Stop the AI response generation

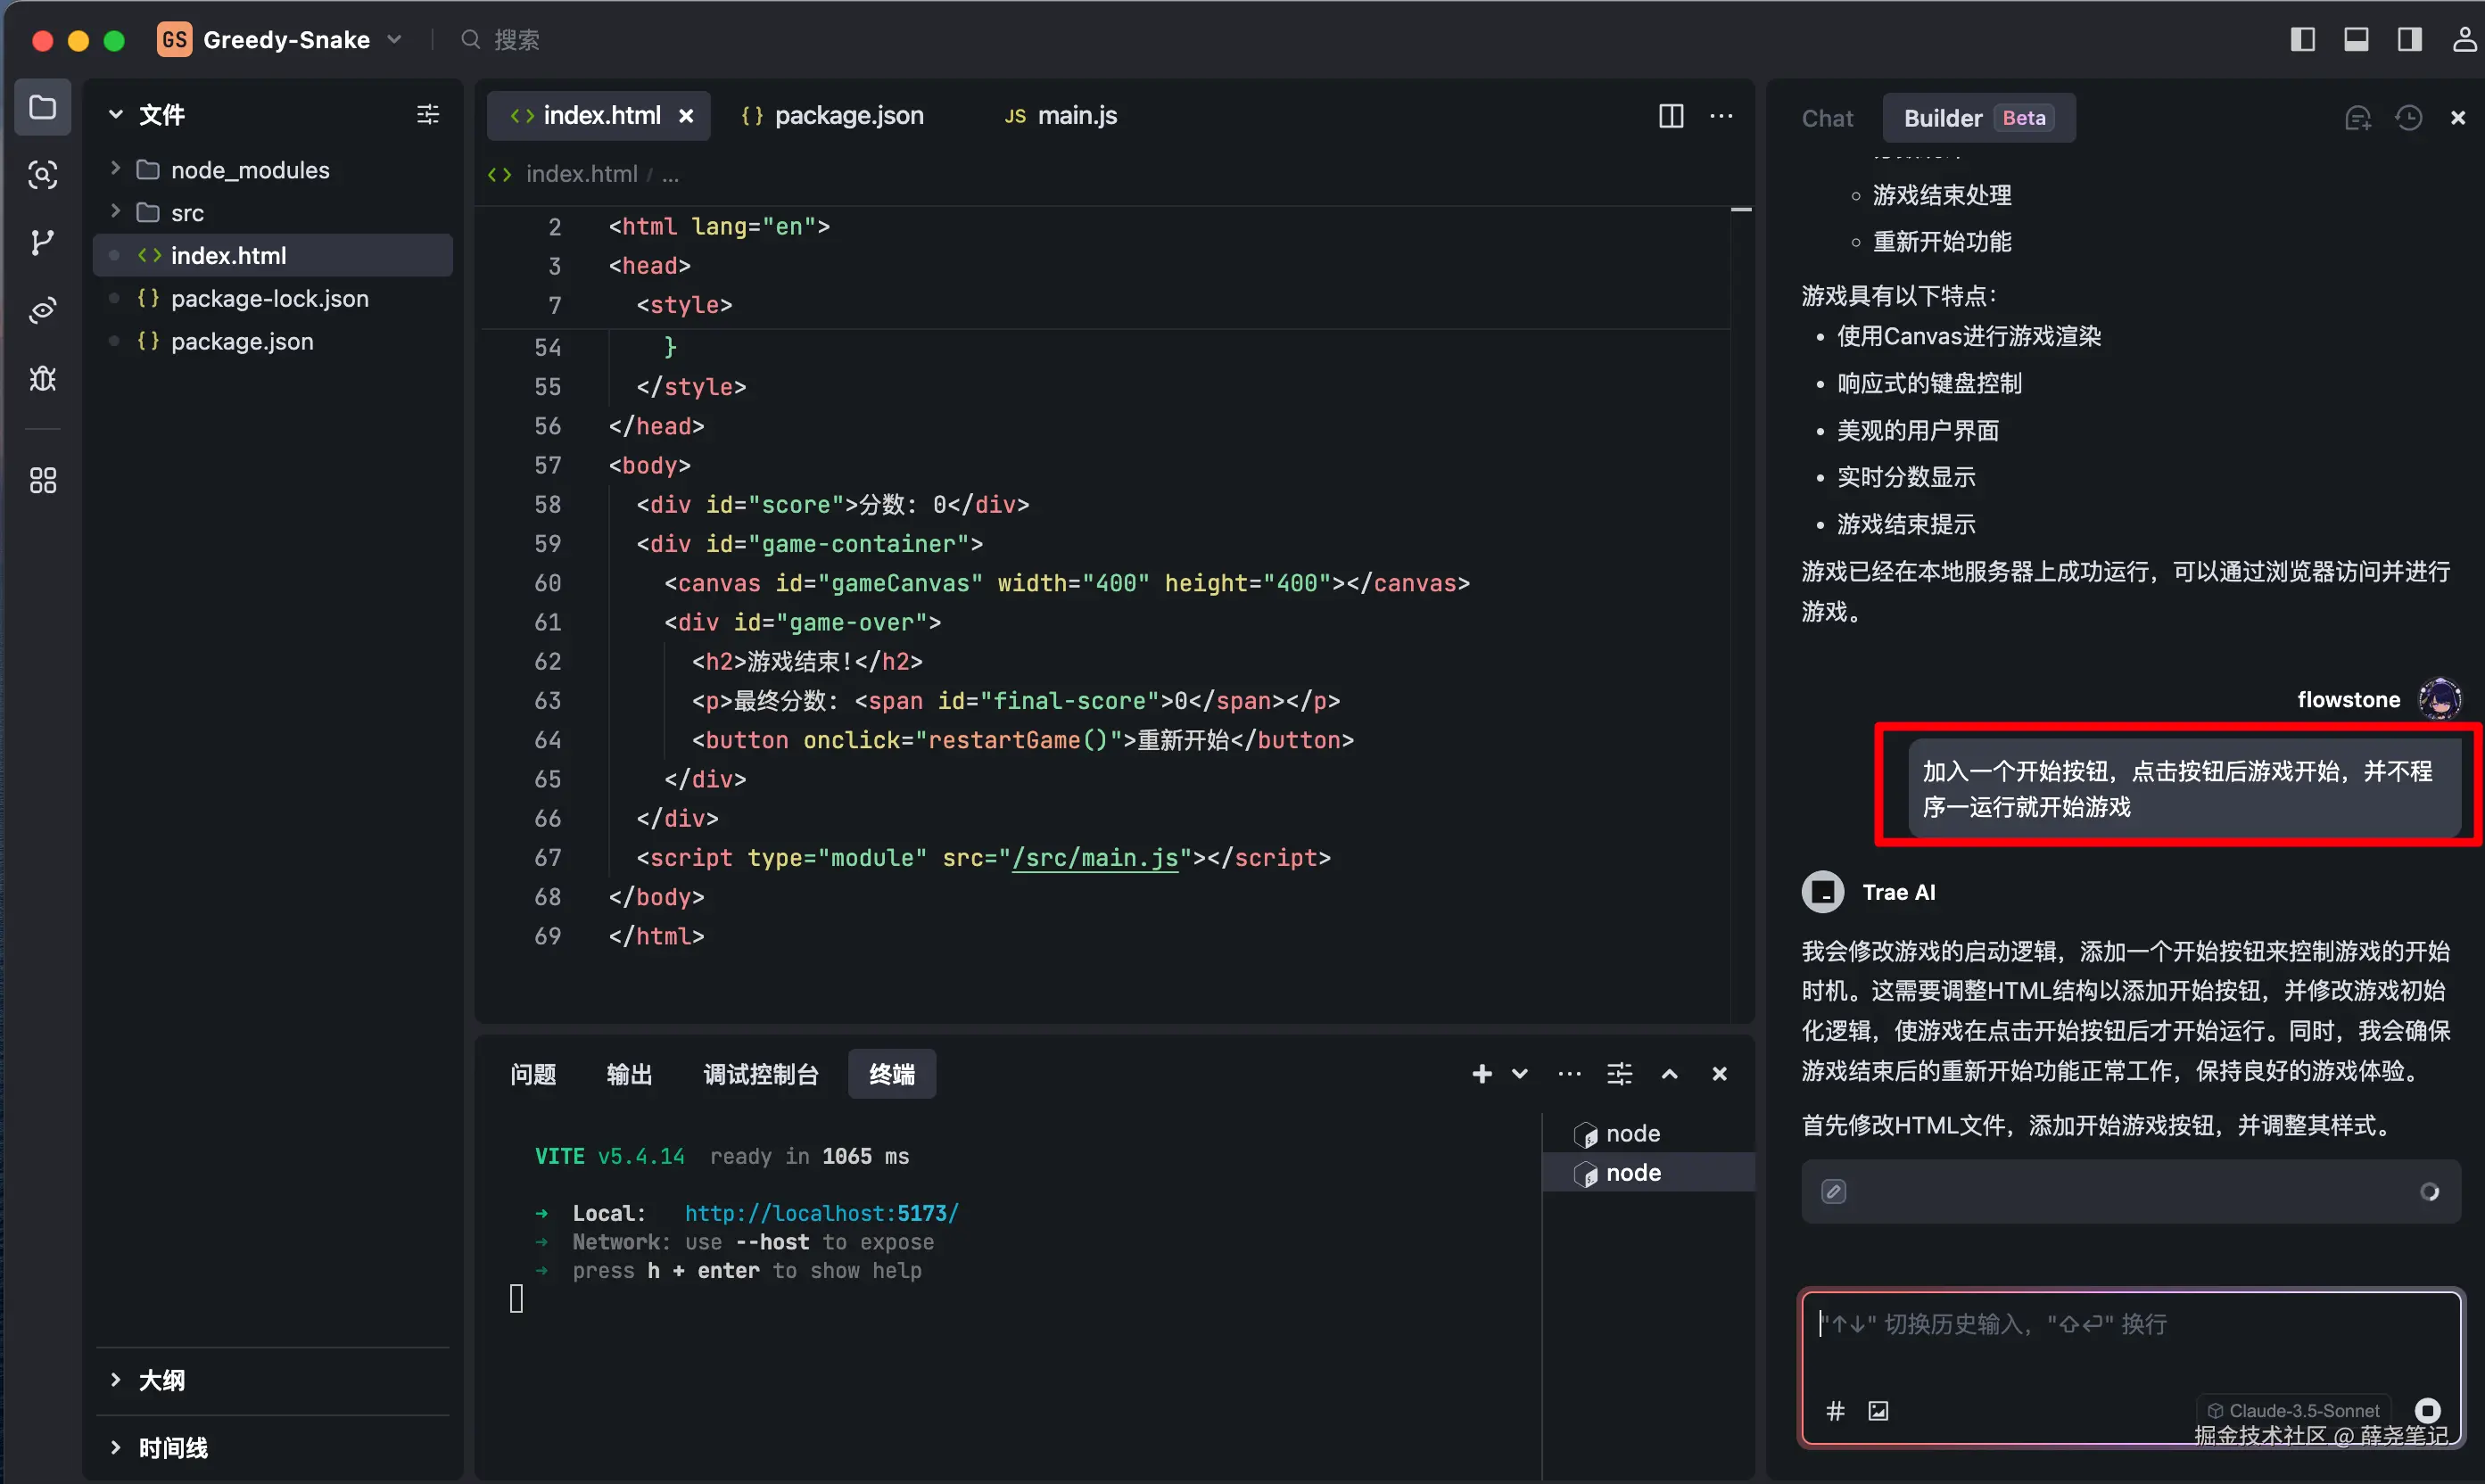point(2428,1410)
